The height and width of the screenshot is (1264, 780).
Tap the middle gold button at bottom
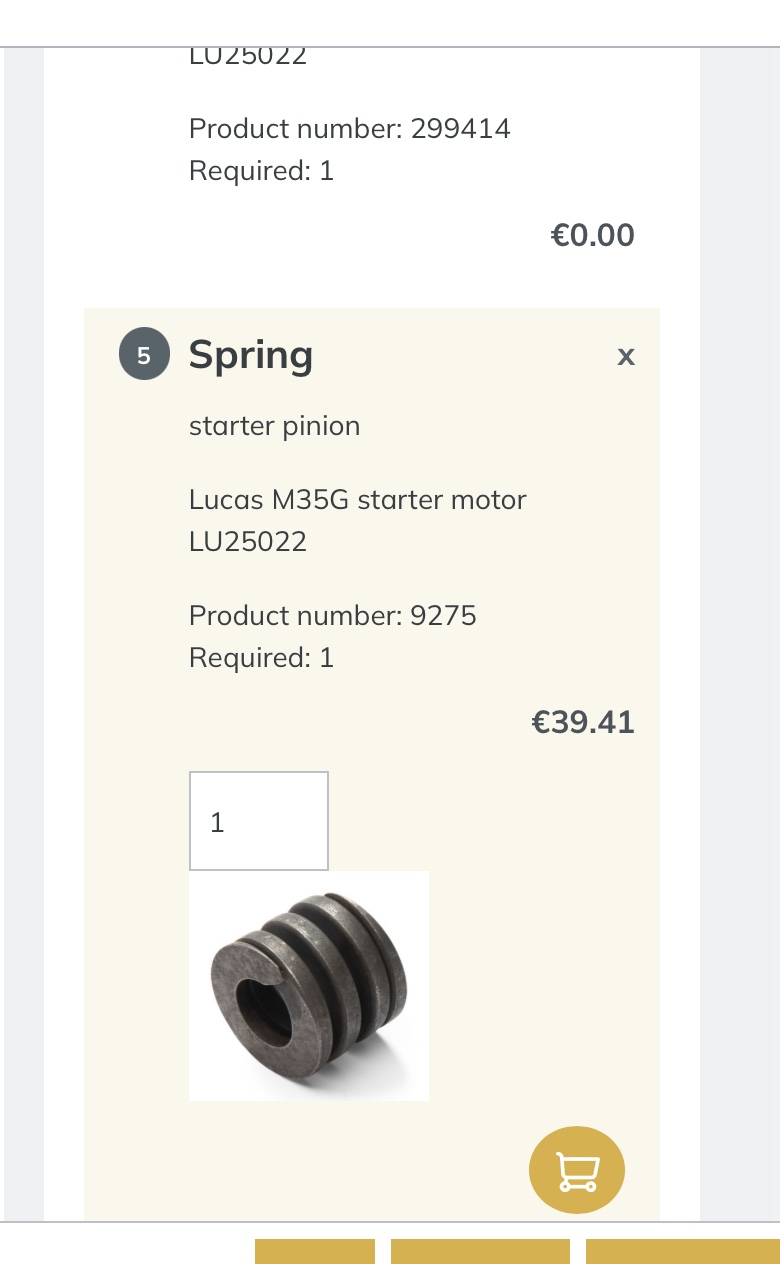480,1251
